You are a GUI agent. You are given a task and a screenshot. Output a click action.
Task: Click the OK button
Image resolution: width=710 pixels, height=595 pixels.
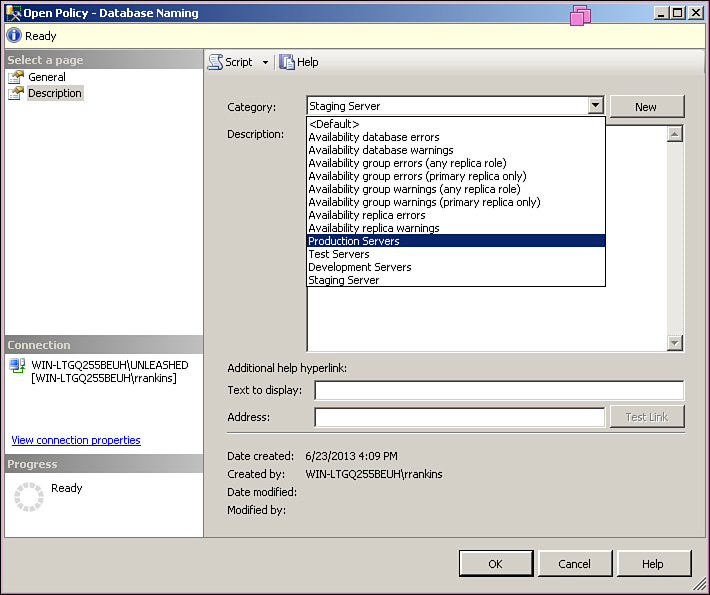pyautogui.click(x=495, y=564)
